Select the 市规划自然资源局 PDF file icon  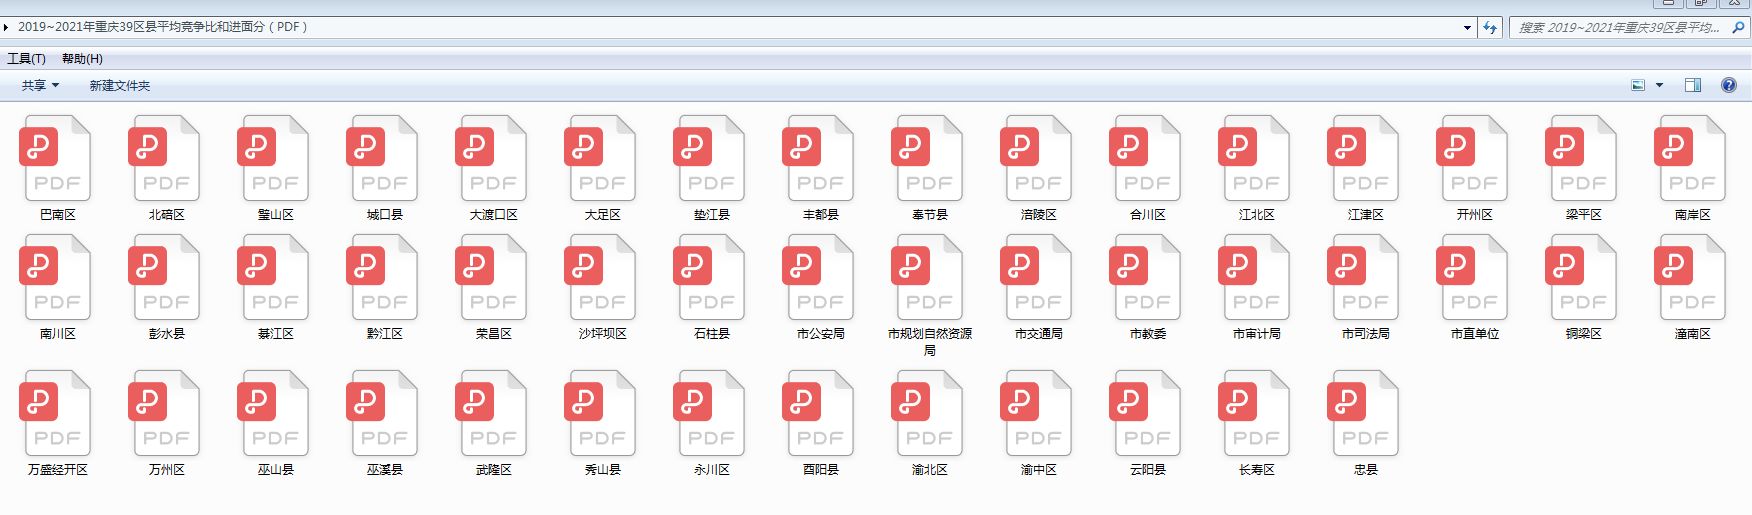928,277
